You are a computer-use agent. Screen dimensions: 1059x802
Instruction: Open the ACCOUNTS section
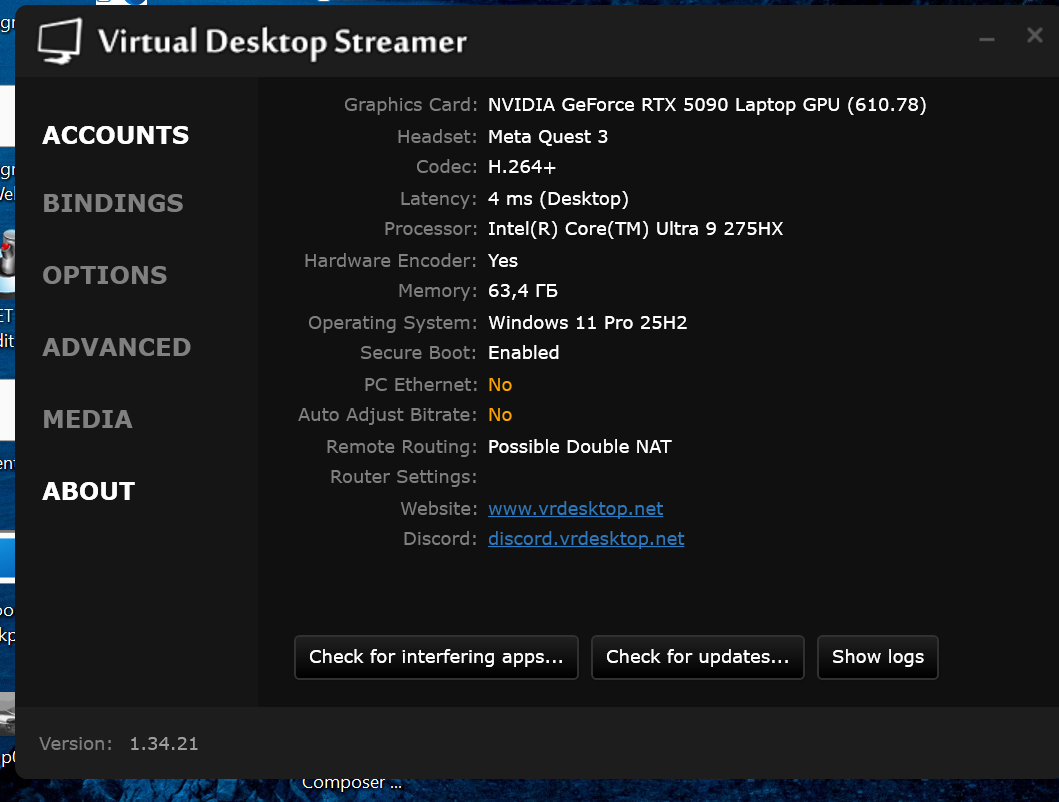tap(115, 135)
